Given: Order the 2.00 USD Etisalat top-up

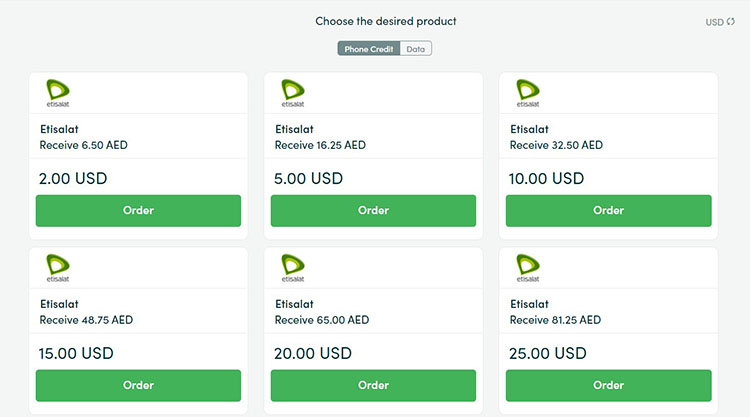Looking at the screenshot, I should point(138,210).
